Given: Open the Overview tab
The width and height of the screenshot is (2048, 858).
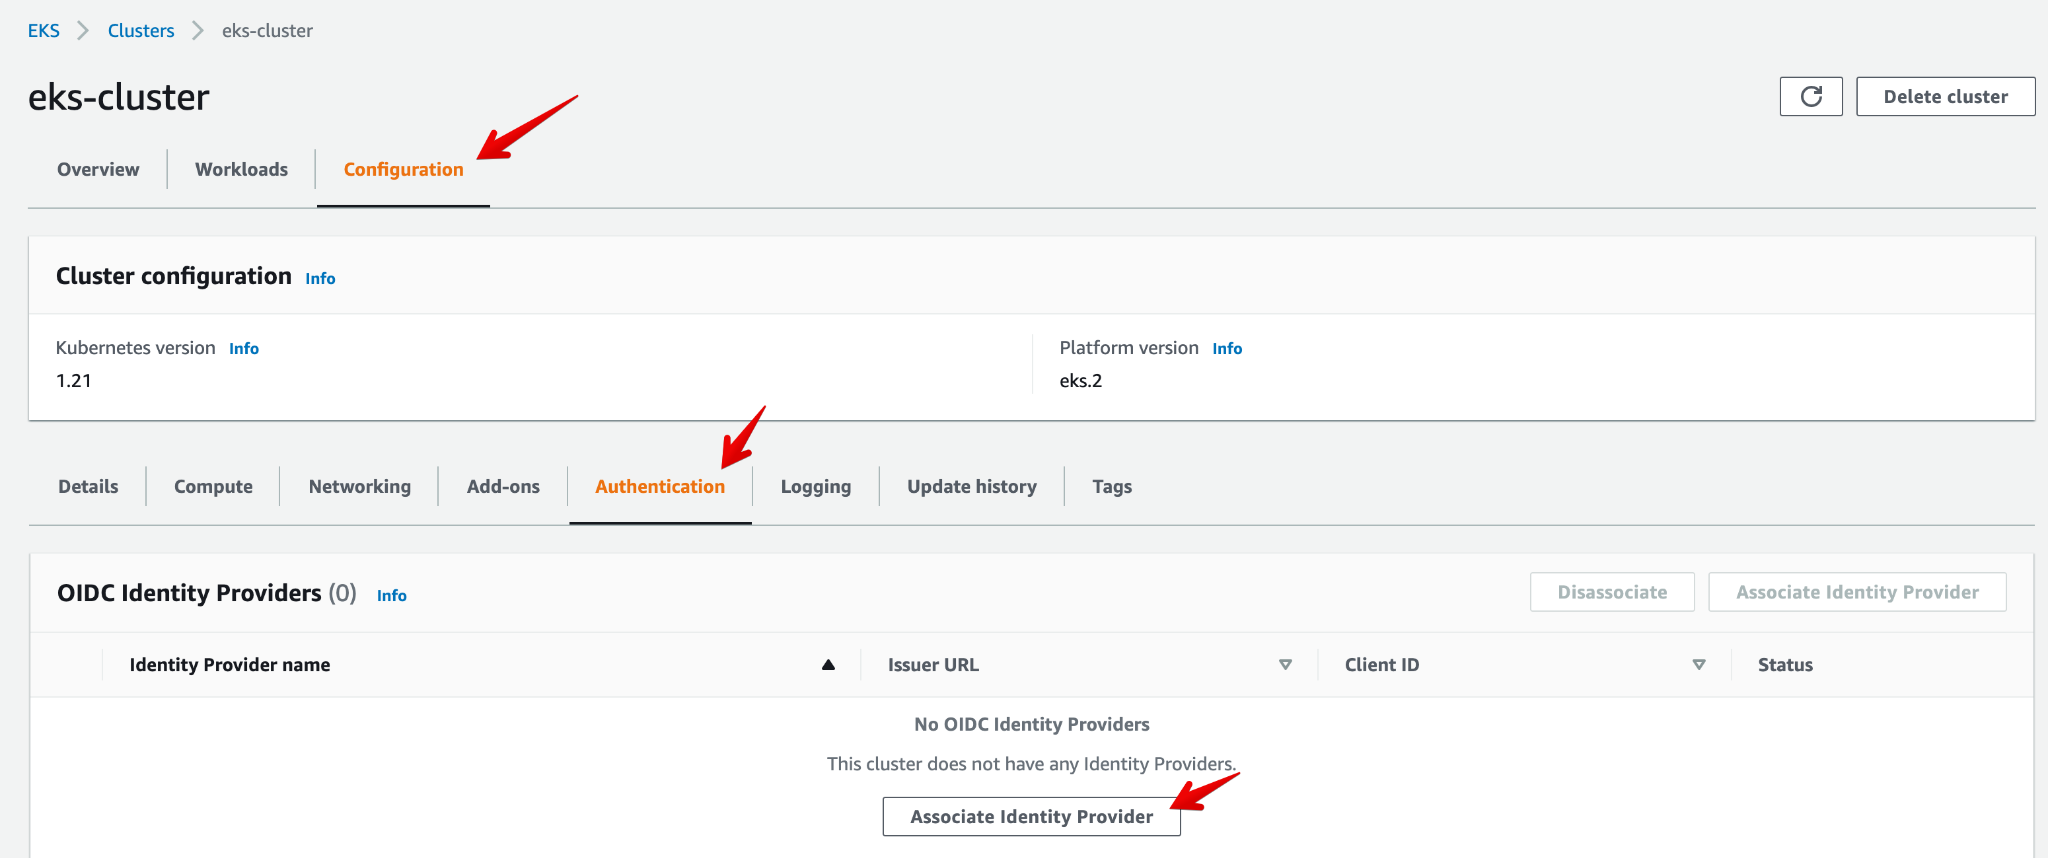Looking at the screenshot, I should 98,169.
